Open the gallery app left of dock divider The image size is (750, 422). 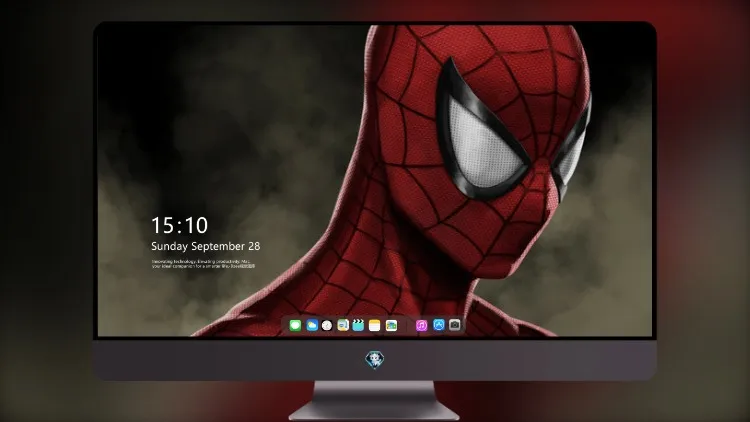(x=391, y=325)
